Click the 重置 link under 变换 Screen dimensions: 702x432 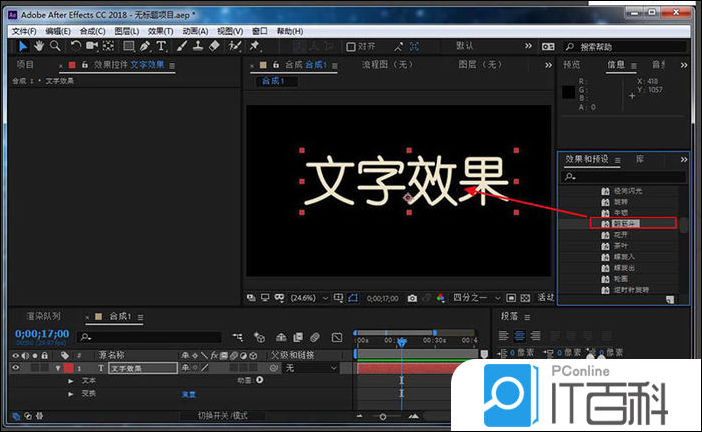click(x=187, y=393)
